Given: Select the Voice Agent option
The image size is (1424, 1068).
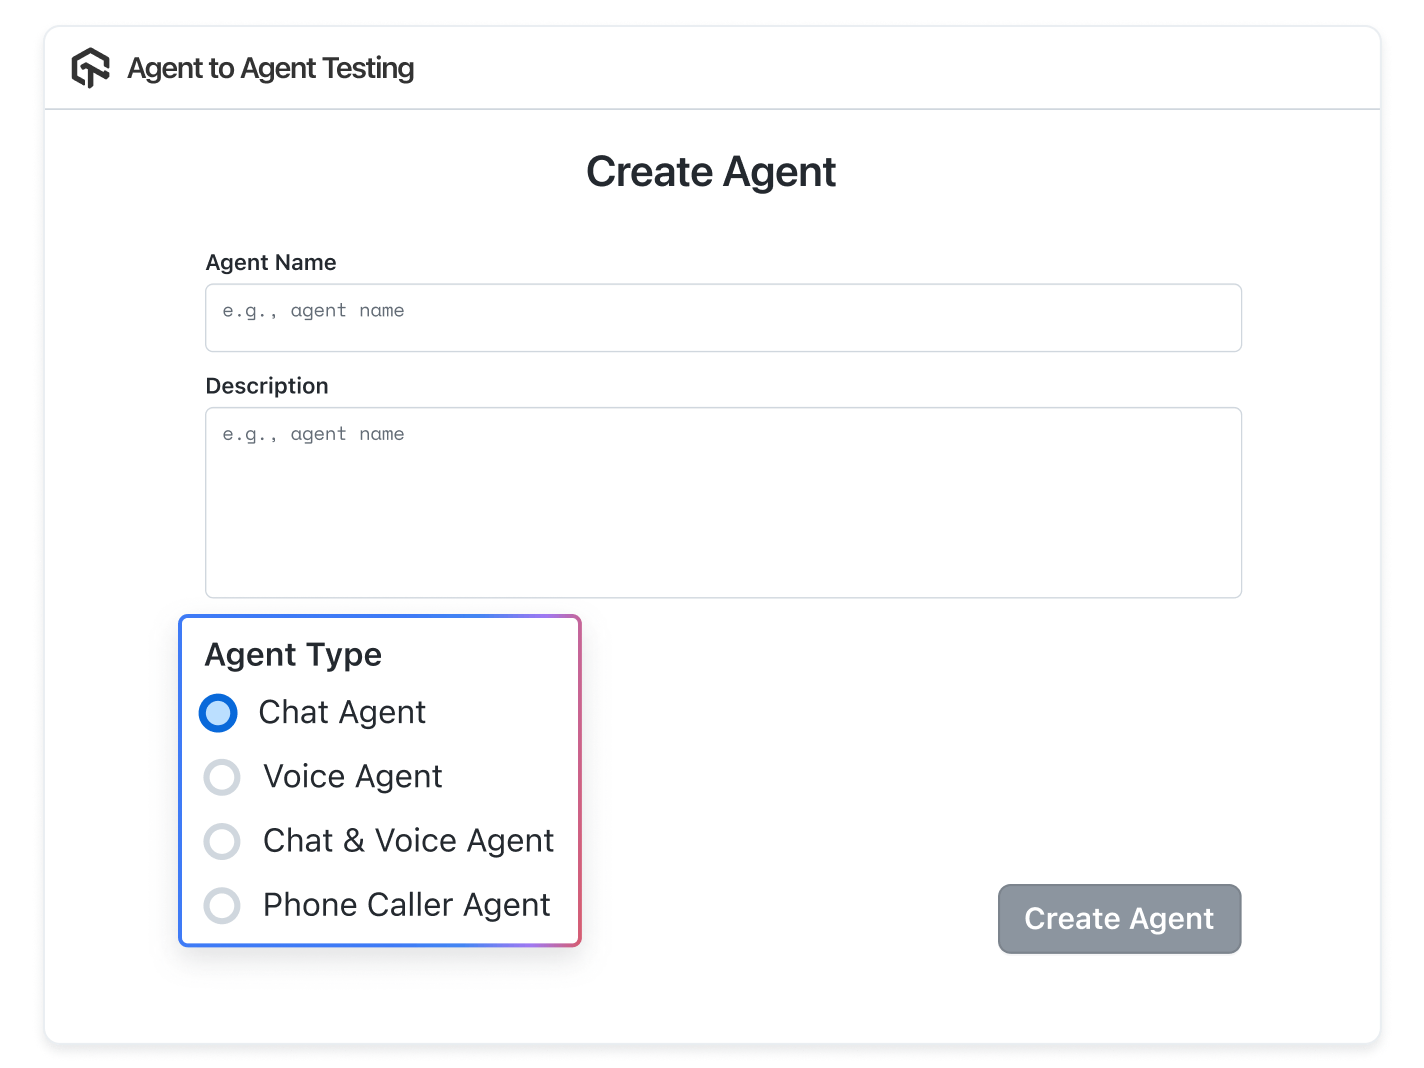Looking at the screenshot, I should [222, 777].
